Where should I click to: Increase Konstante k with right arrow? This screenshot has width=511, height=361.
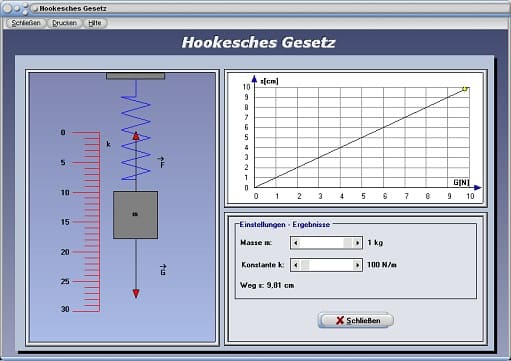[357, 265]
